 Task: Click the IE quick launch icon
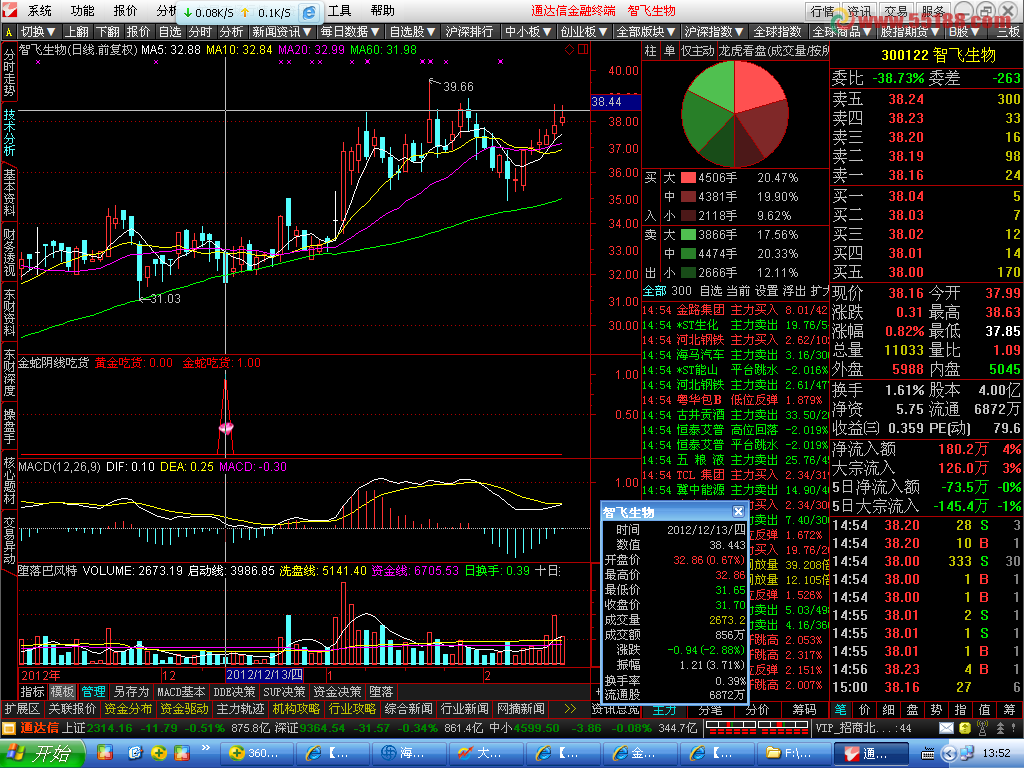(x=135, y=754)
